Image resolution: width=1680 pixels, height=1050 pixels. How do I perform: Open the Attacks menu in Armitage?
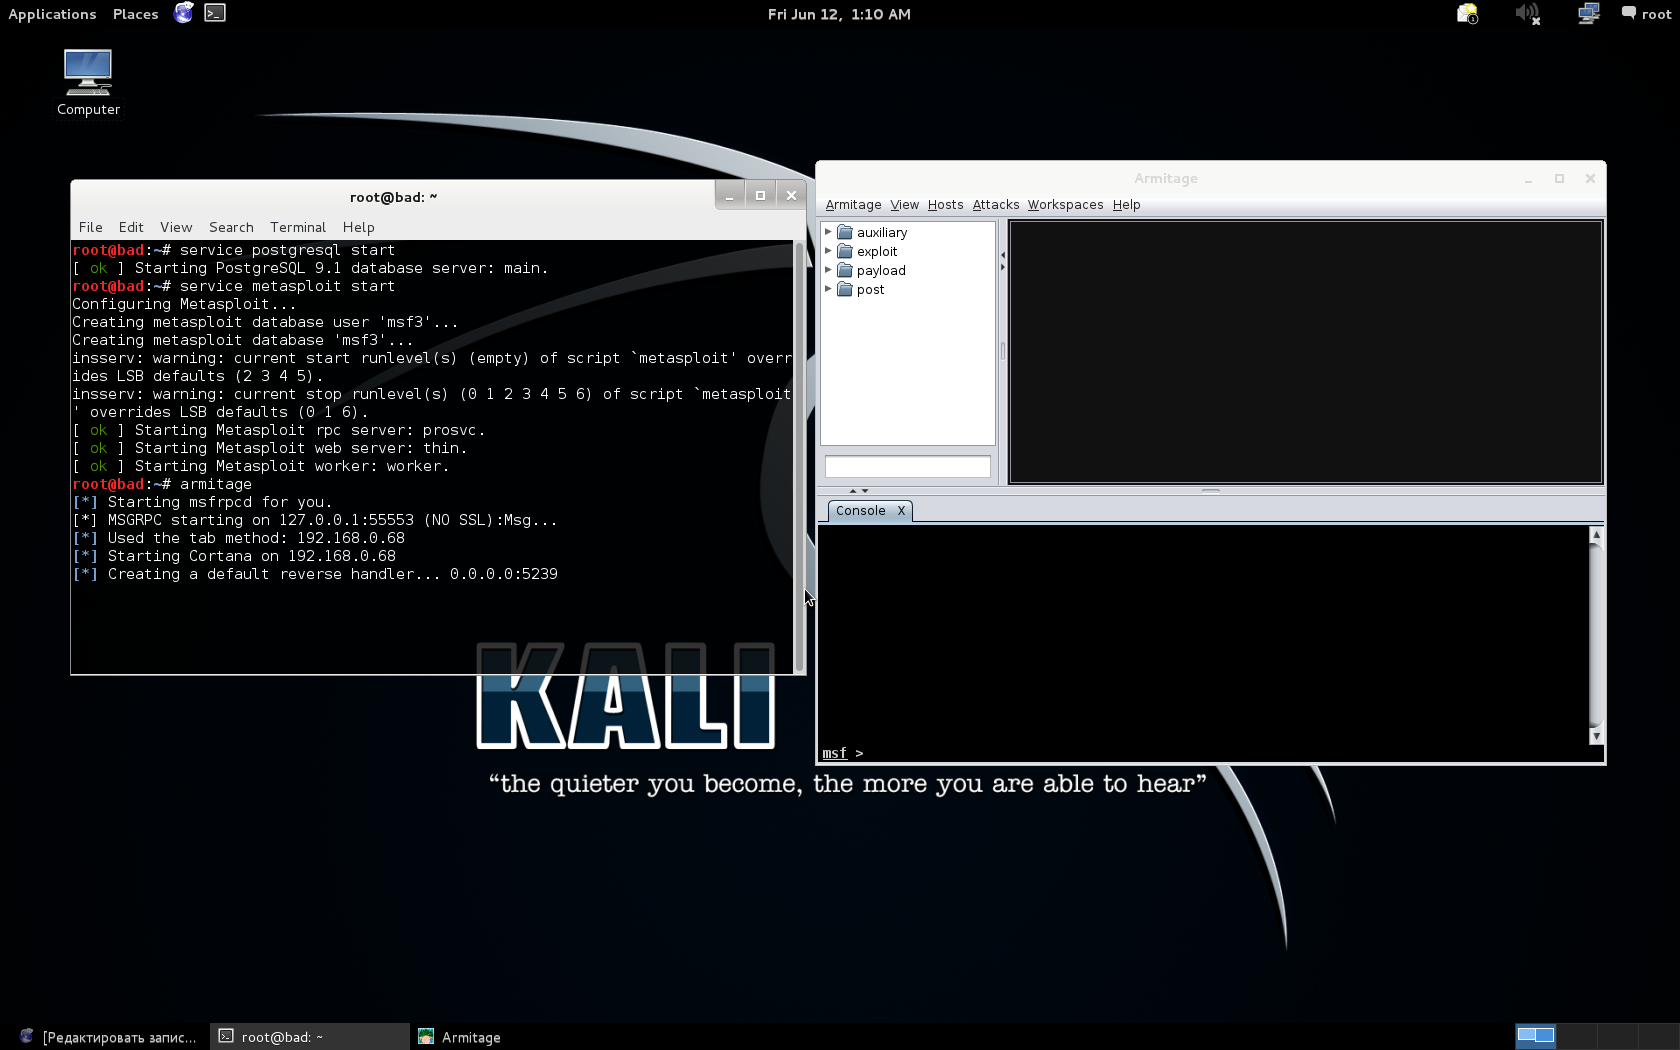(x=995, y=205)
